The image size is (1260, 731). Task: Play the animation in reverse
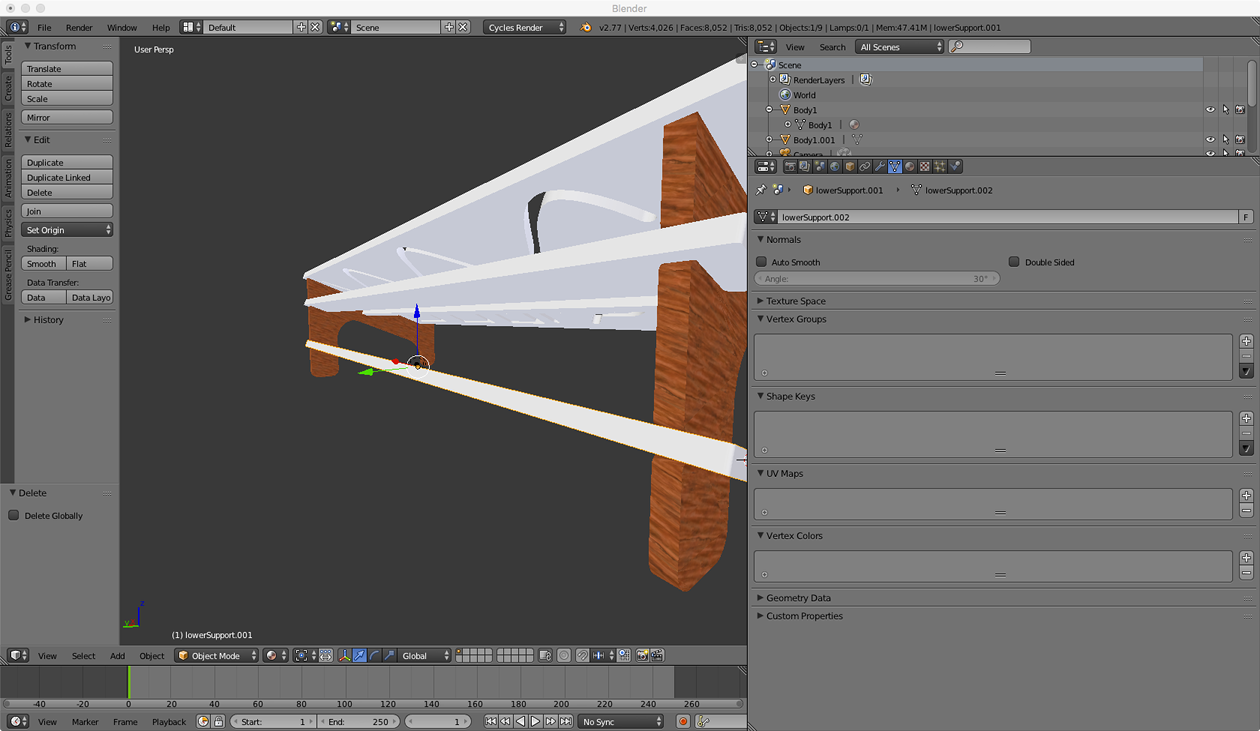(x=521, y=721)
